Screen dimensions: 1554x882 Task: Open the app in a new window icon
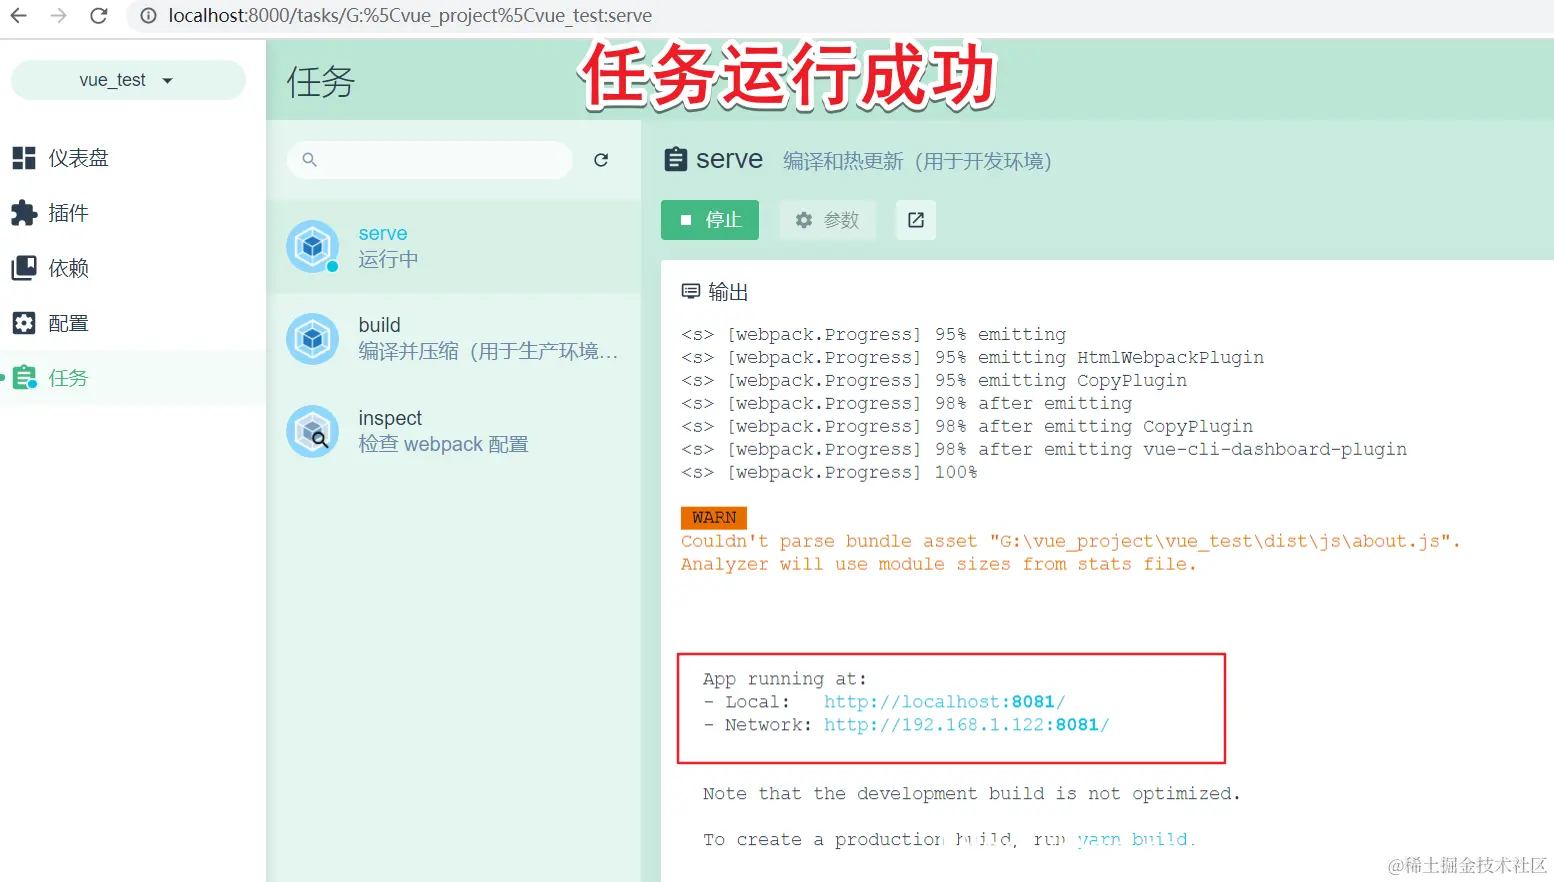916,220
